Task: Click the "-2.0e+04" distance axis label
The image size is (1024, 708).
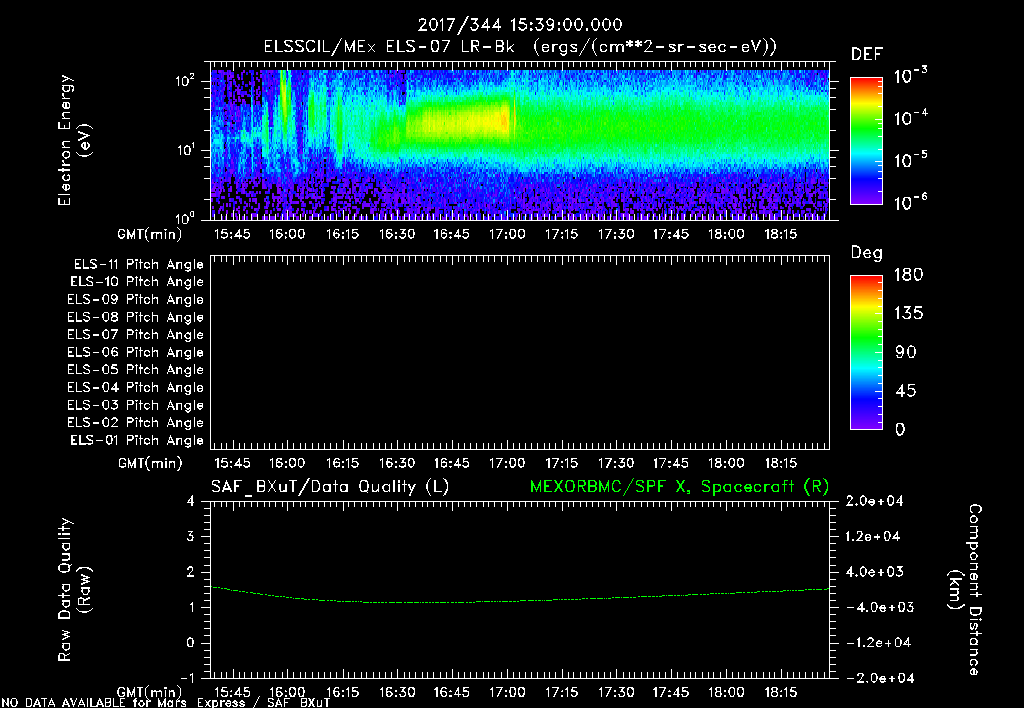Action: click(878, 677)
